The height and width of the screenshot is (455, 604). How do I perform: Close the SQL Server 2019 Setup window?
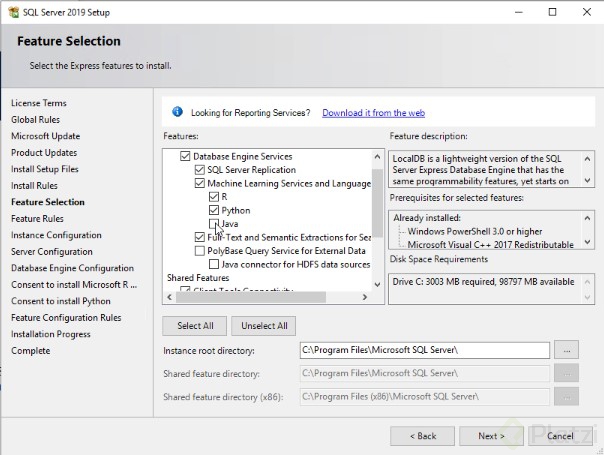[x=587, y=12]
